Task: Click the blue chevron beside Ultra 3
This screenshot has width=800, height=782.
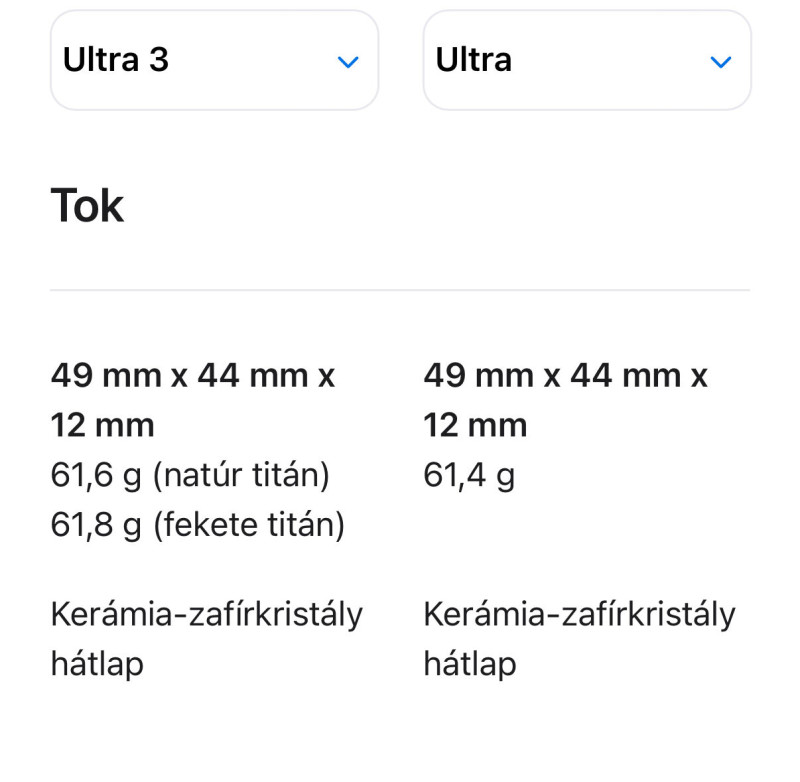Action: click(348, 62)
